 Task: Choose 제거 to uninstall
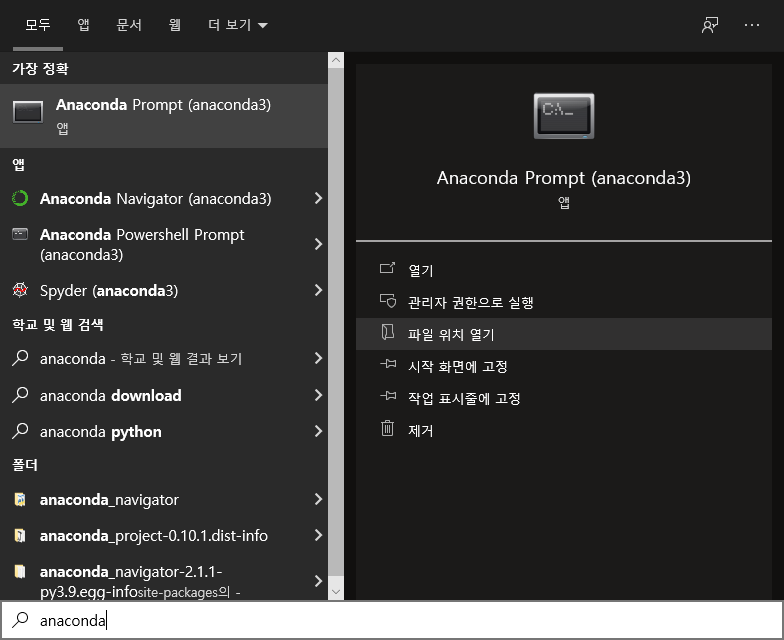564,430
